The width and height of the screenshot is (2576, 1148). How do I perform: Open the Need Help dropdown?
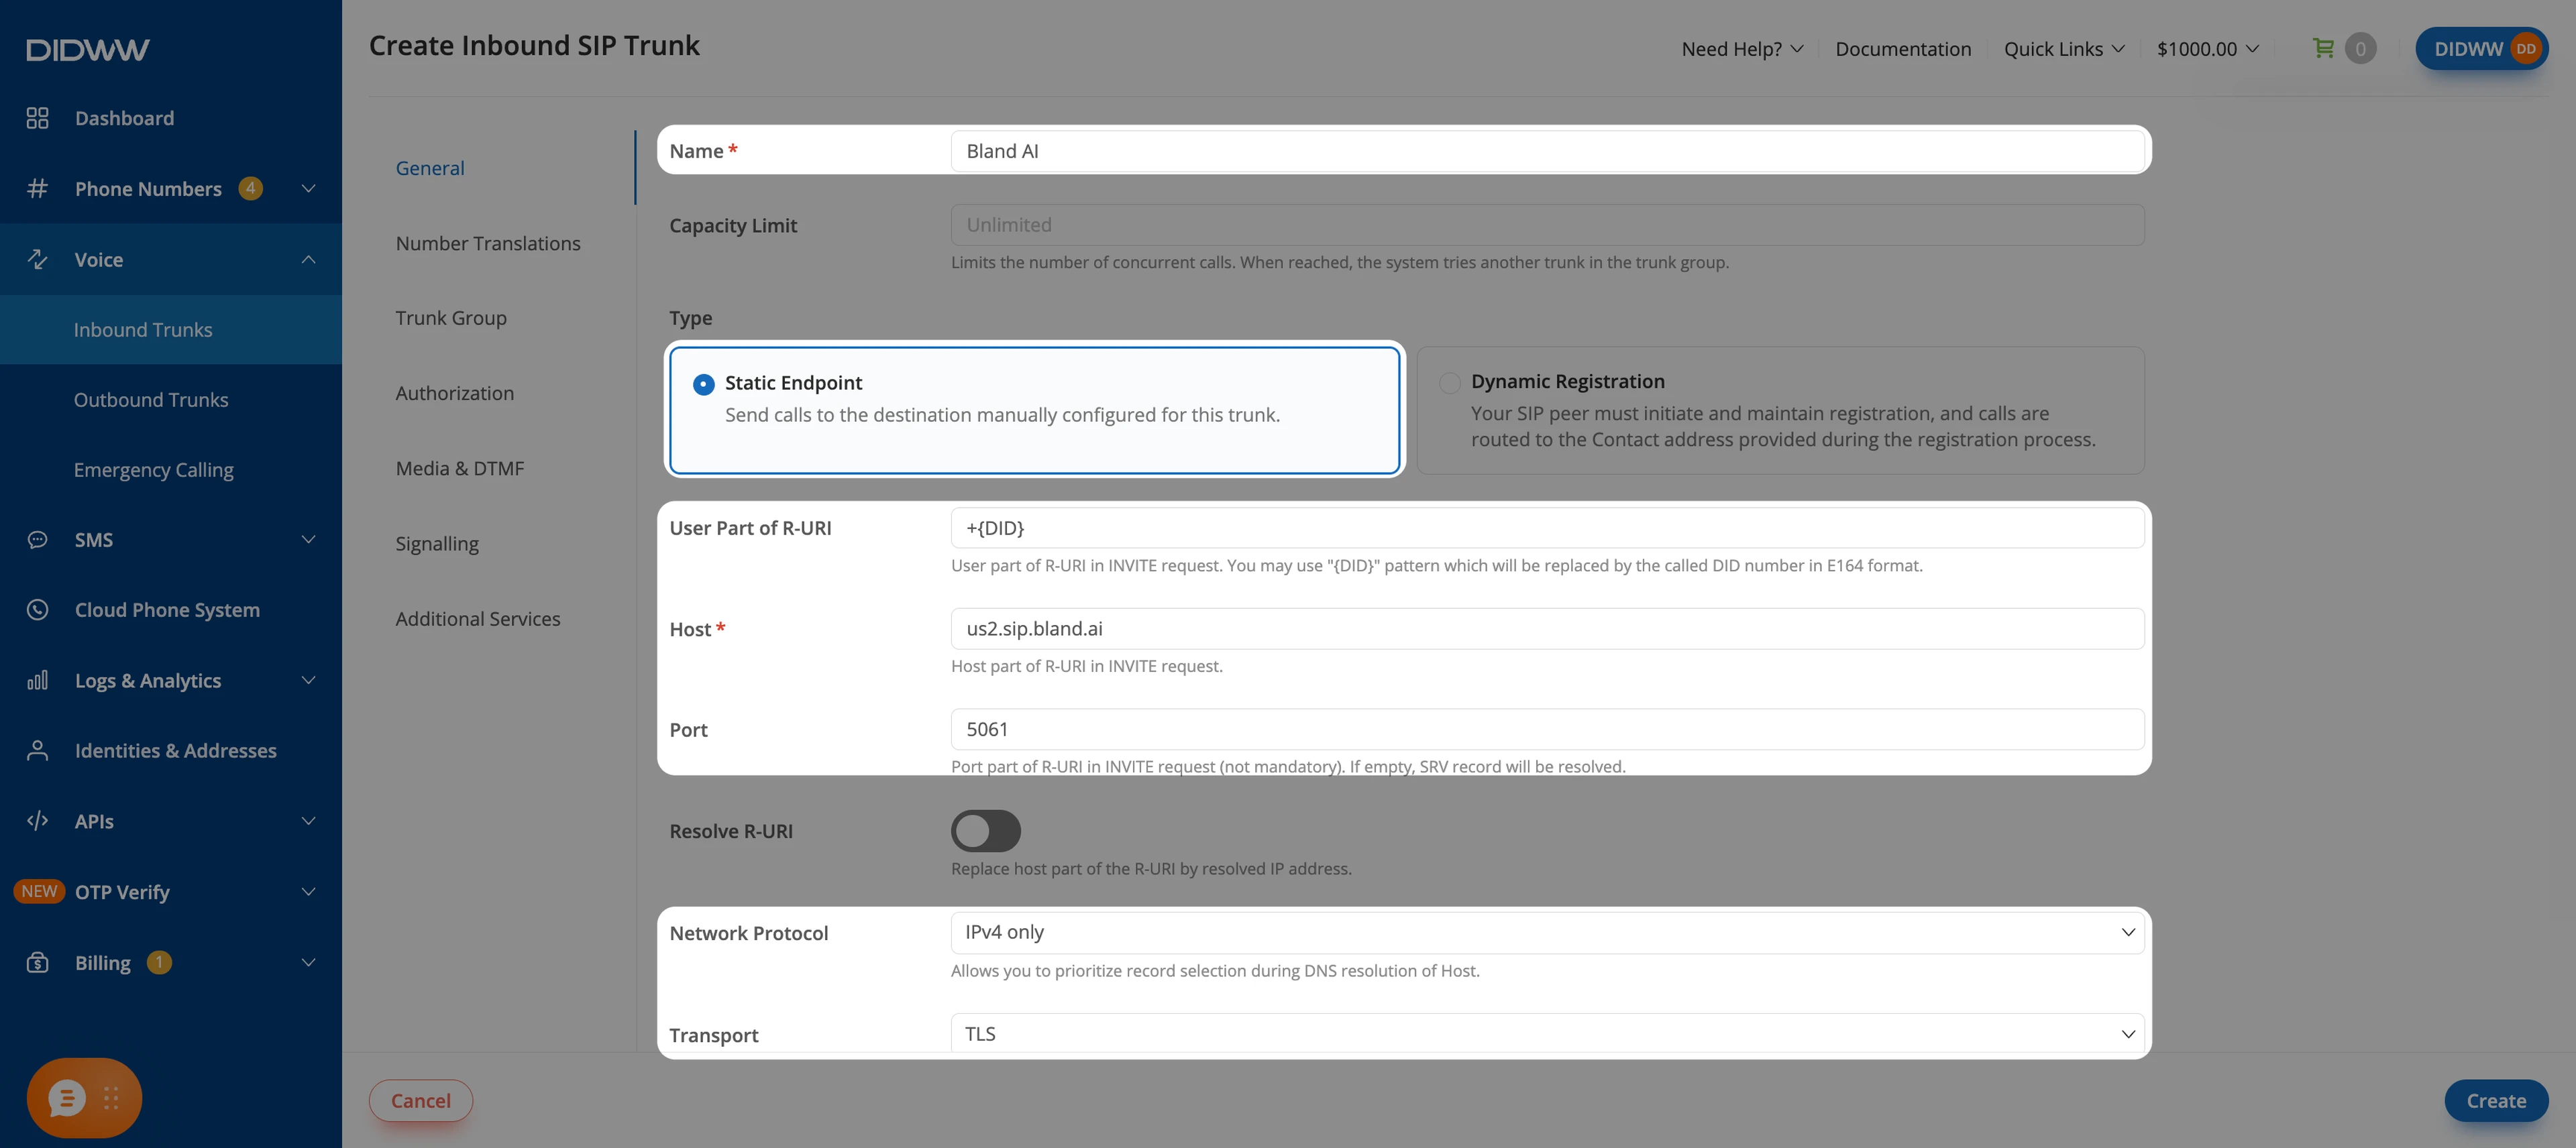click(1742, 49)
